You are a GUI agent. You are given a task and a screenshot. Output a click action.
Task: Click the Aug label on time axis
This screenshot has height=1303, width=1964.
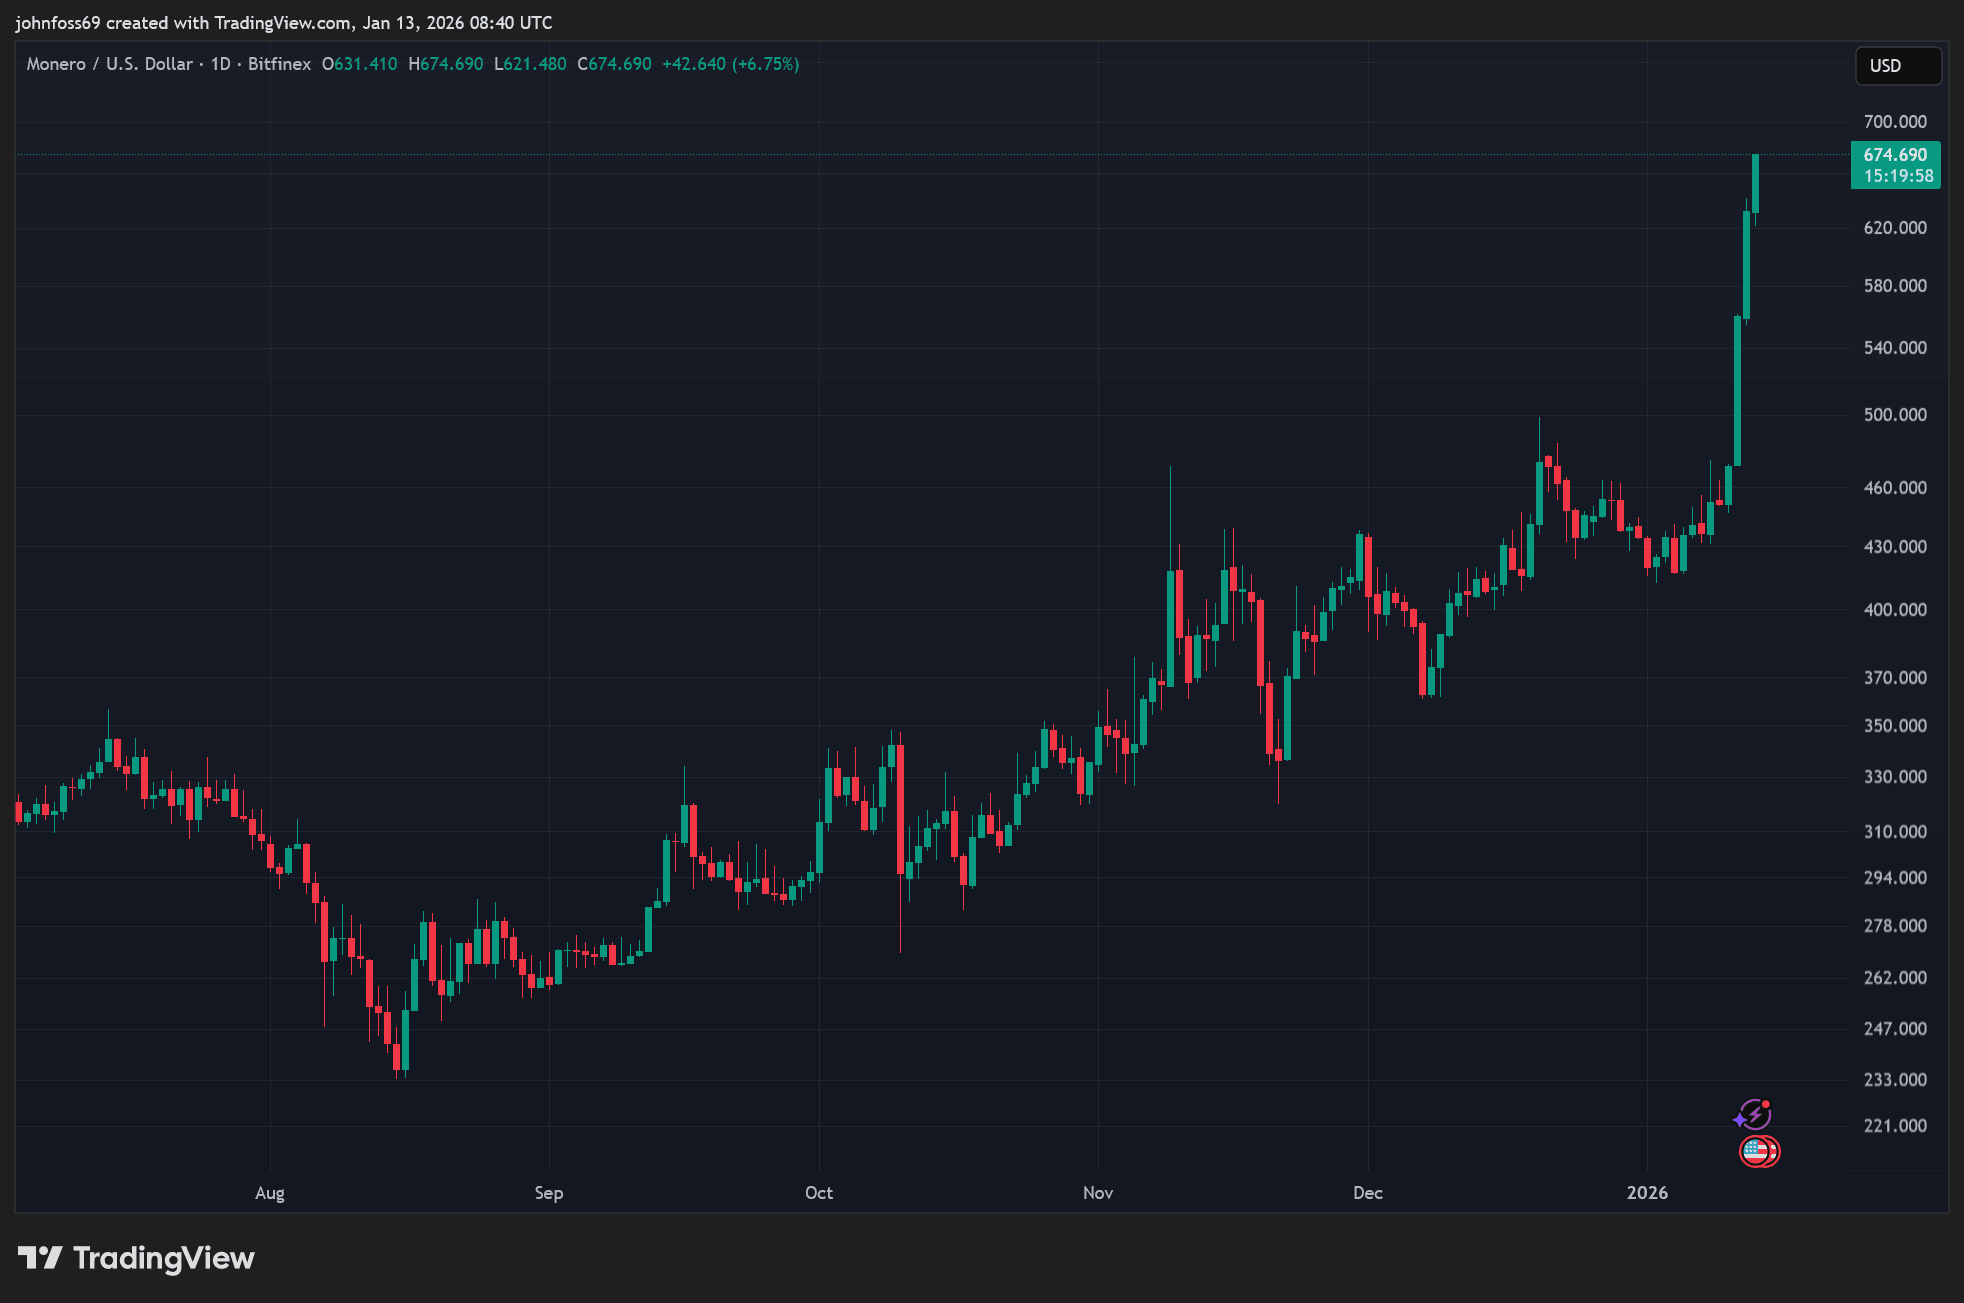coord(270,1193)
